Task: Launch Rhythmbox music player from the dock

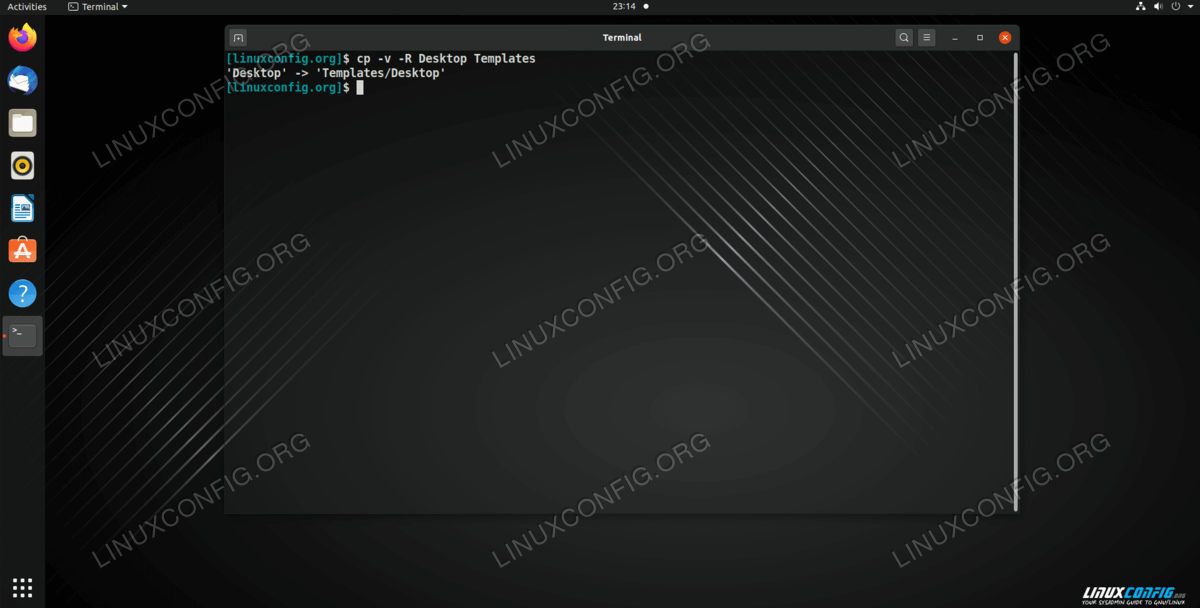Action: coord(22,165)
